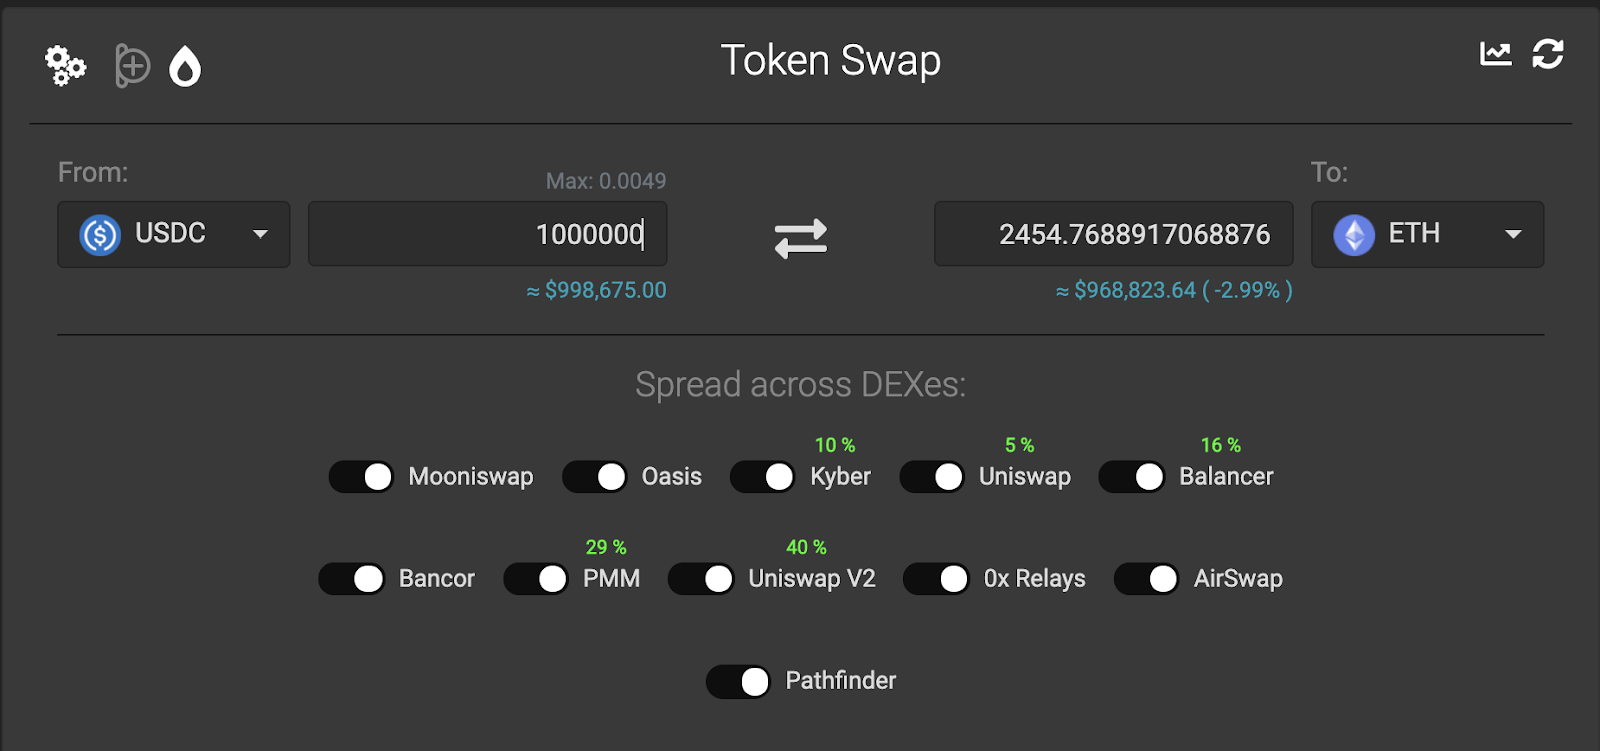Click the ETH coin logo
The image size is (1600, 751).
pyautogui.click(x=1354, y=235)
